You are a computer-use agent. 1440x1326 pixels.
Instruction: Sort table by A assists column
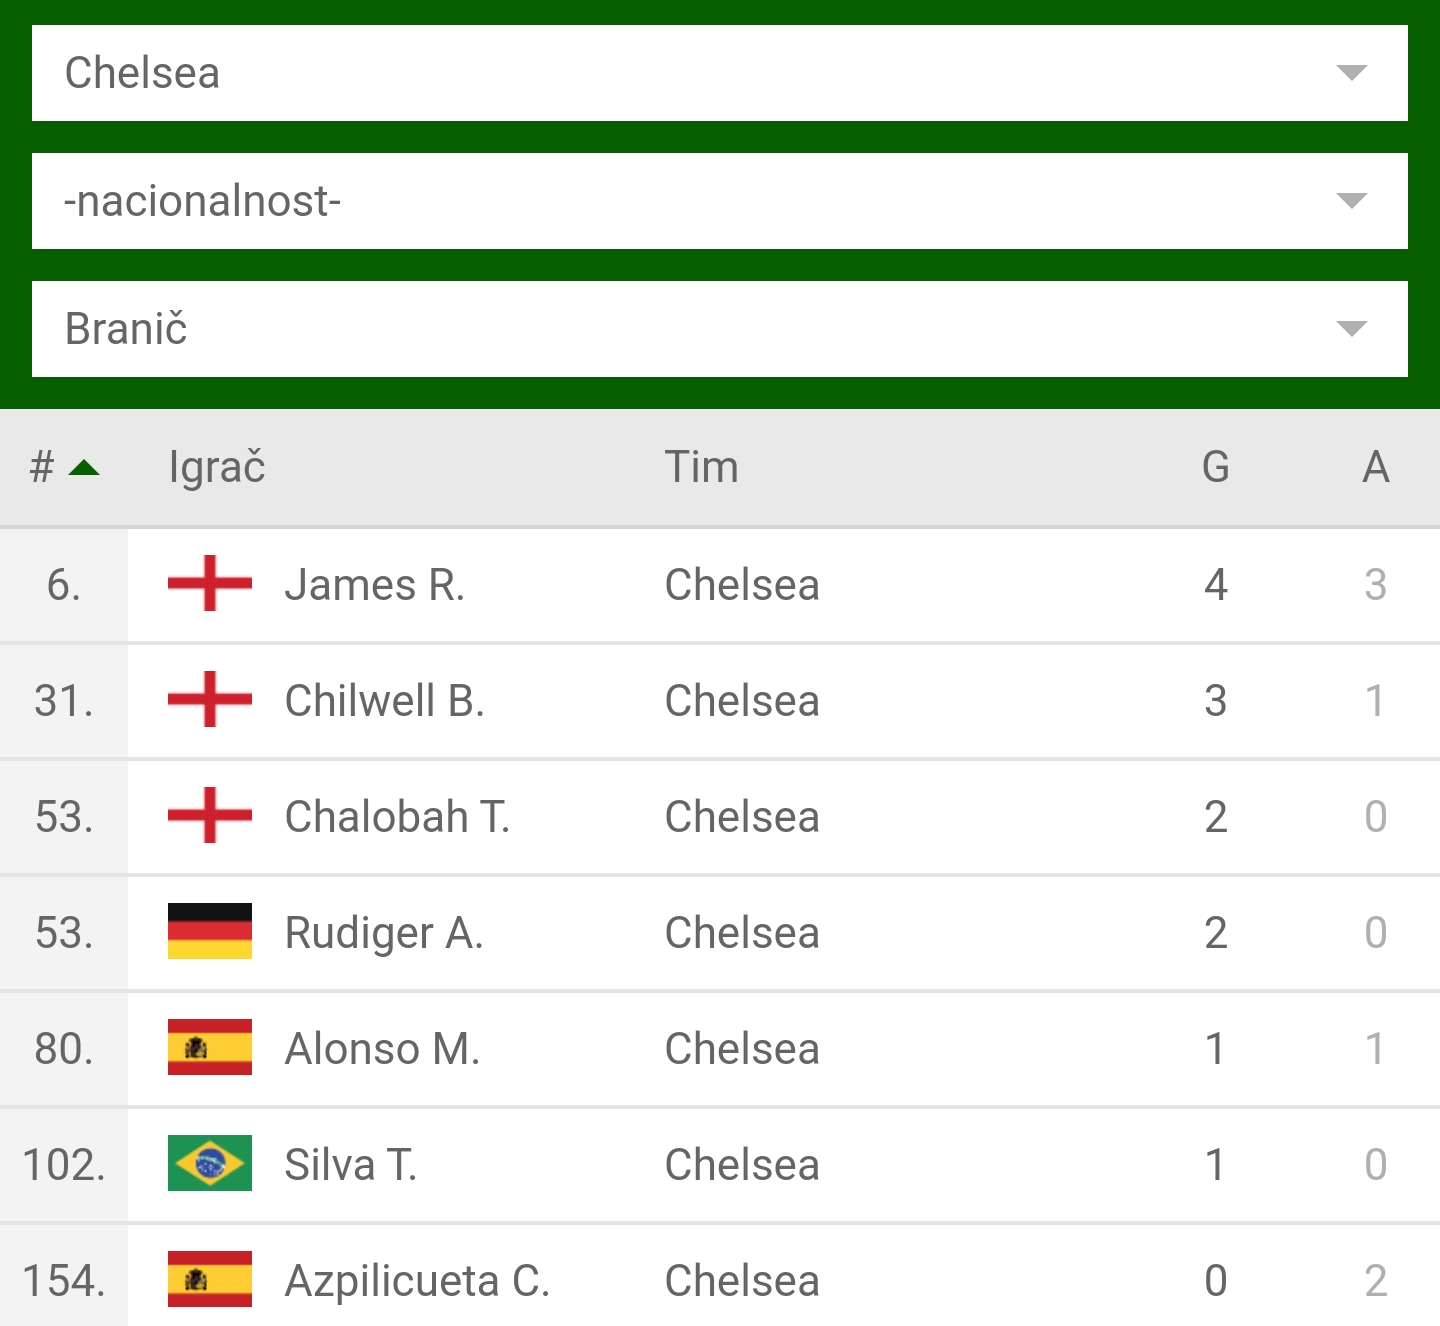(1375, 468)
